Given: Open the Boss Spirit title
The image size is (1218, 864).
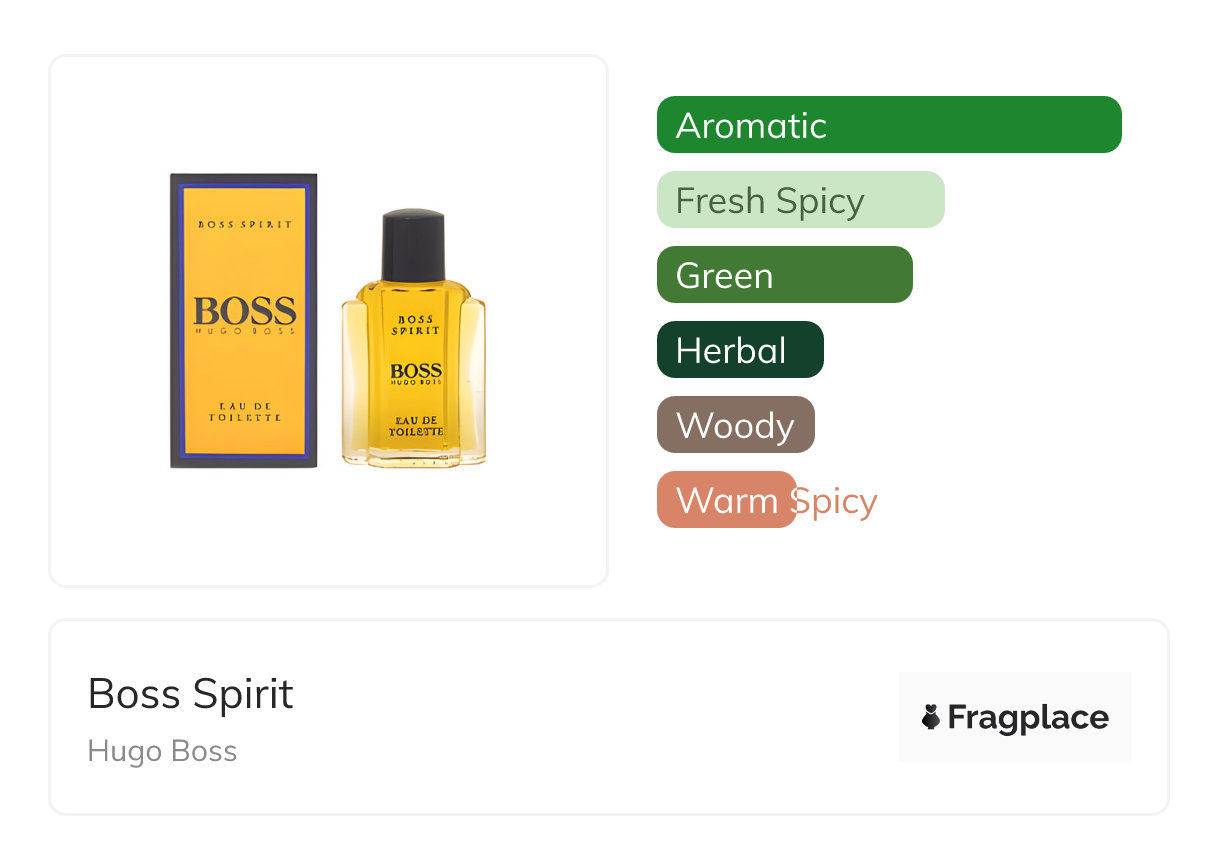Looking at the screenshot, I should 190,694.
